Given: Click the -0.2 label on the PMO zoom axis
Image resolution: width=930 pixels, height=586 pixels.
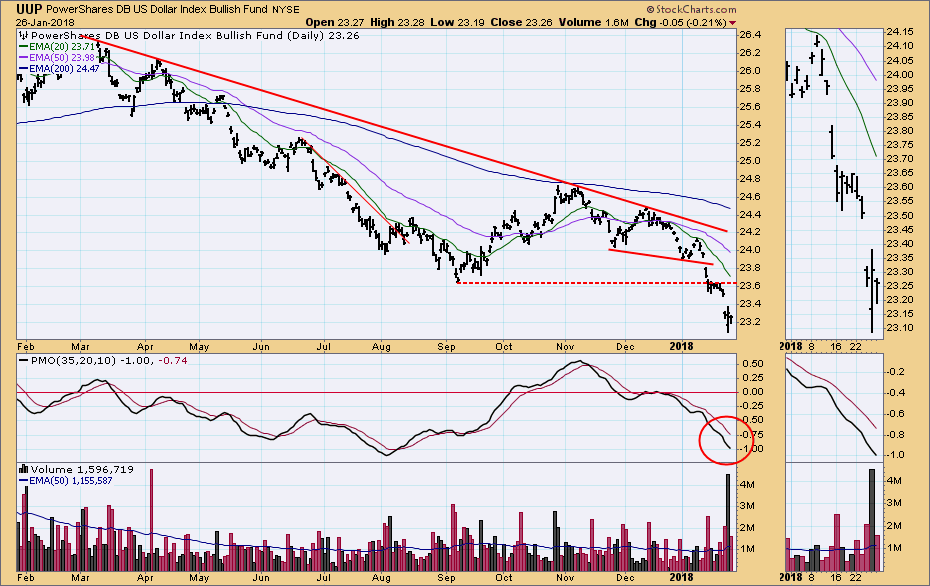Looking at the screenshot, I should click(896, 372).
